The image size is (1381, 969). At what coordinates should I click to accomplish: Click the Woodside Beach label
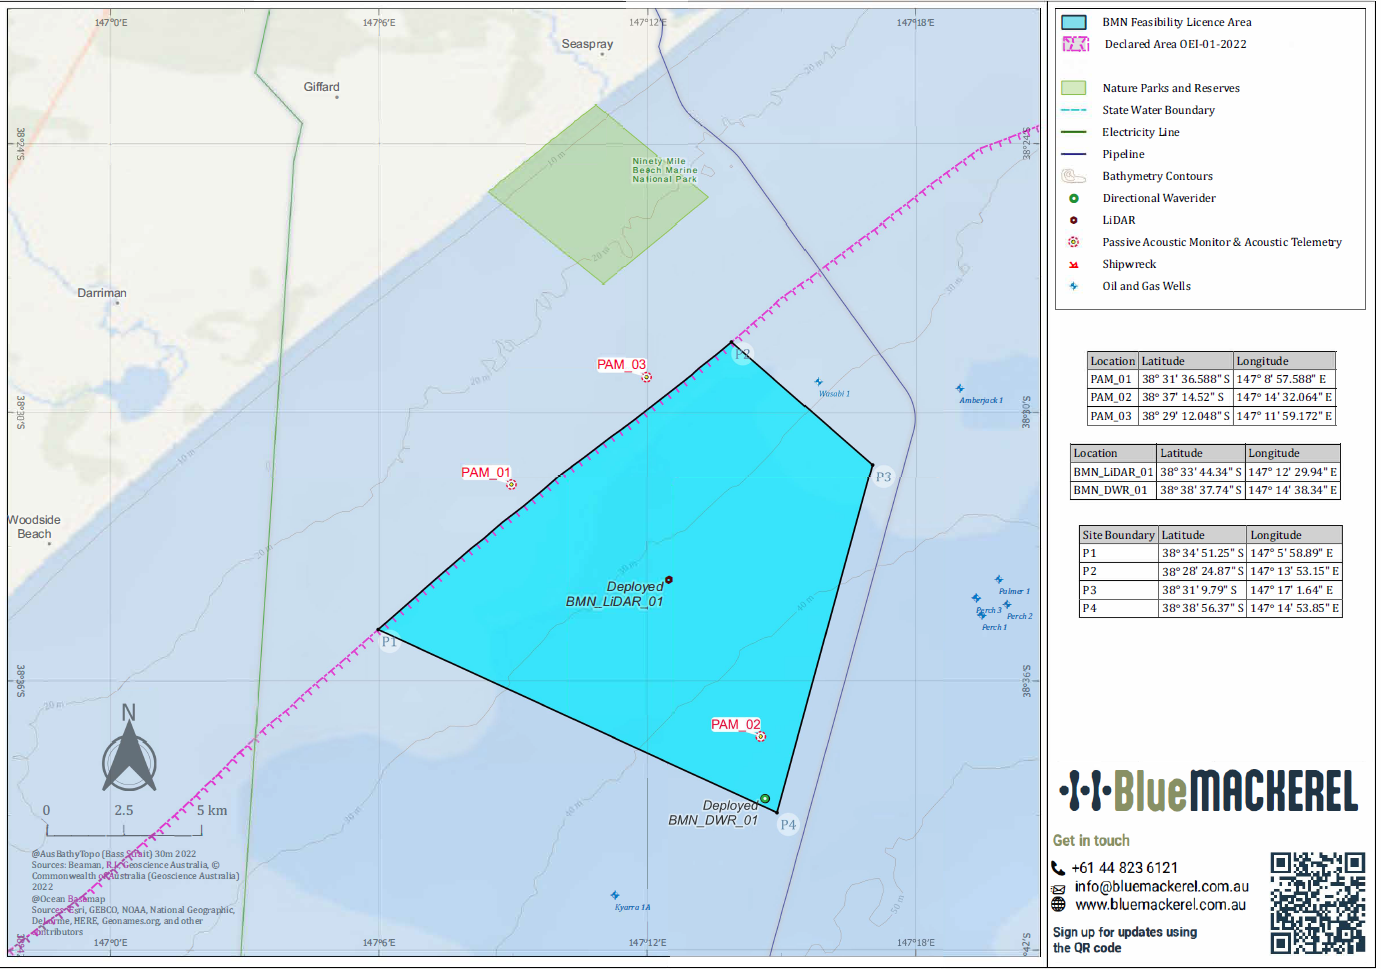pos(34,527)
